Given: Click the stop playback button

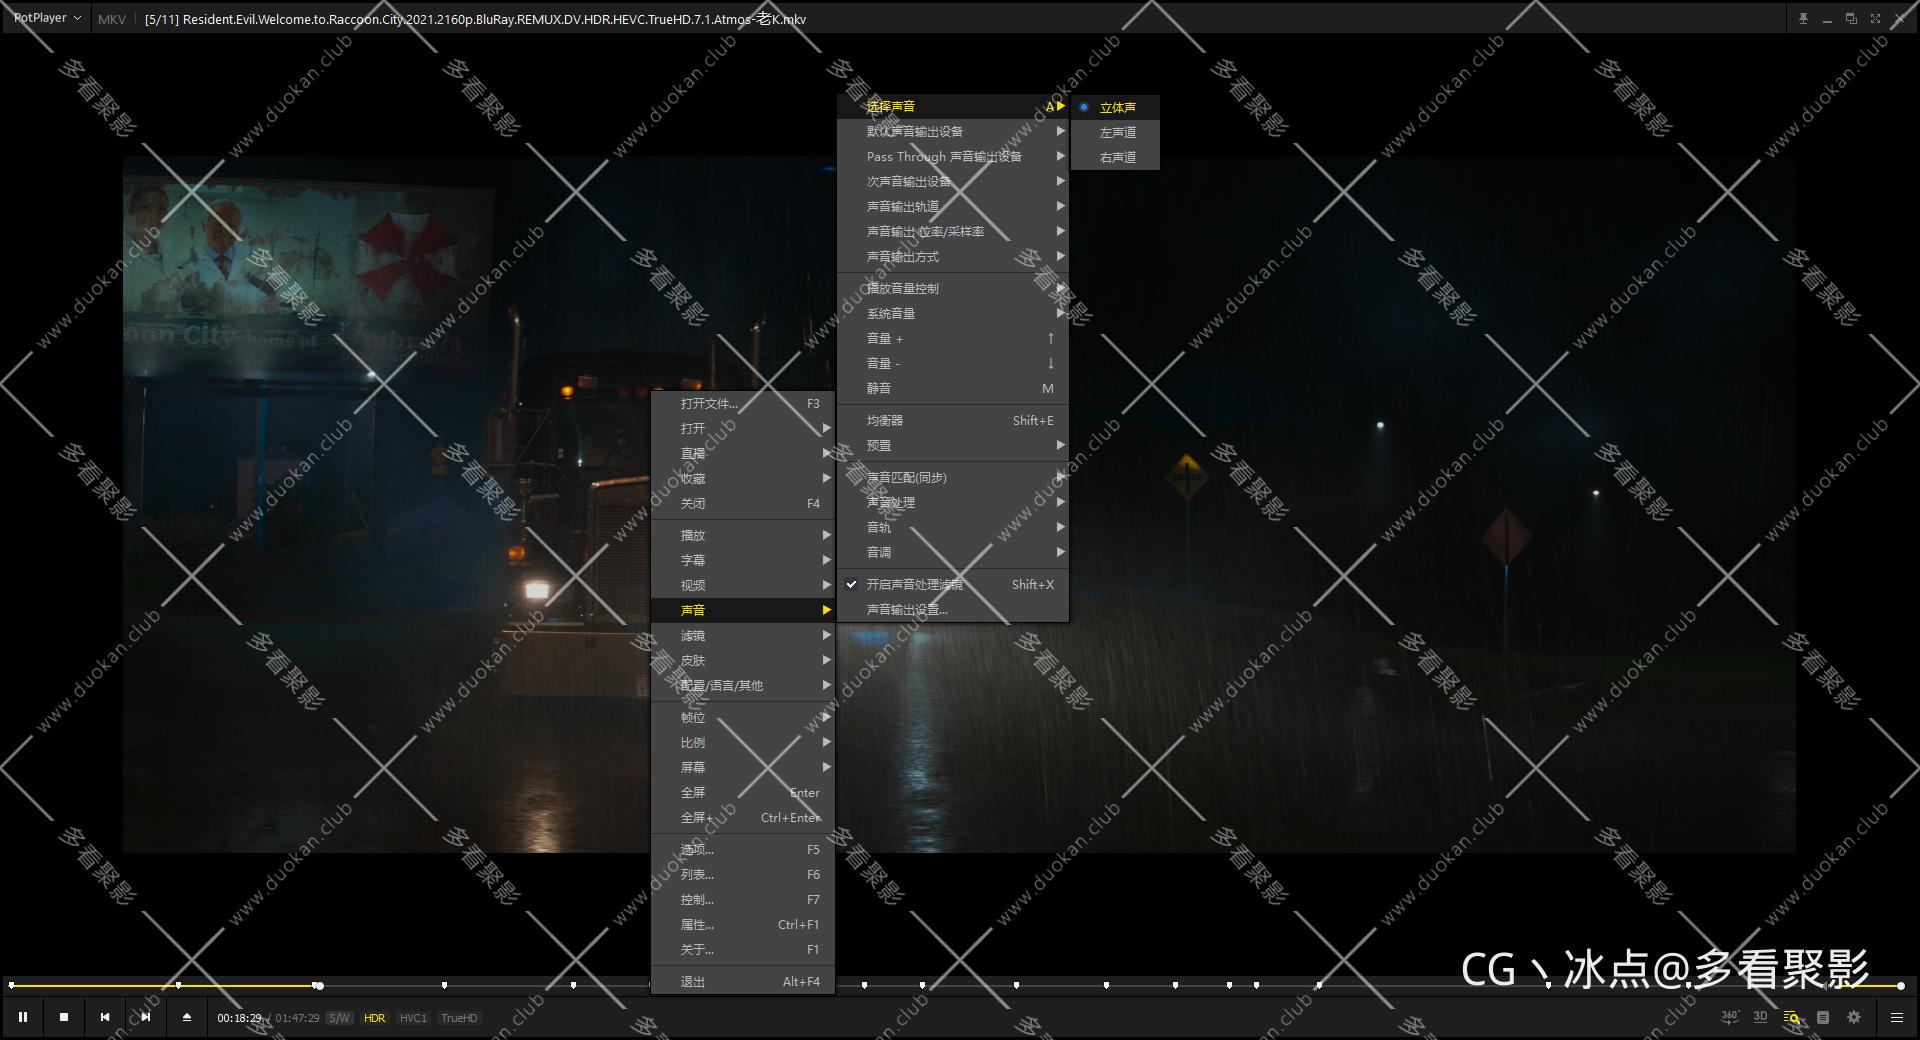Looking at the screenshot, I should click(x=64, y=1017).
